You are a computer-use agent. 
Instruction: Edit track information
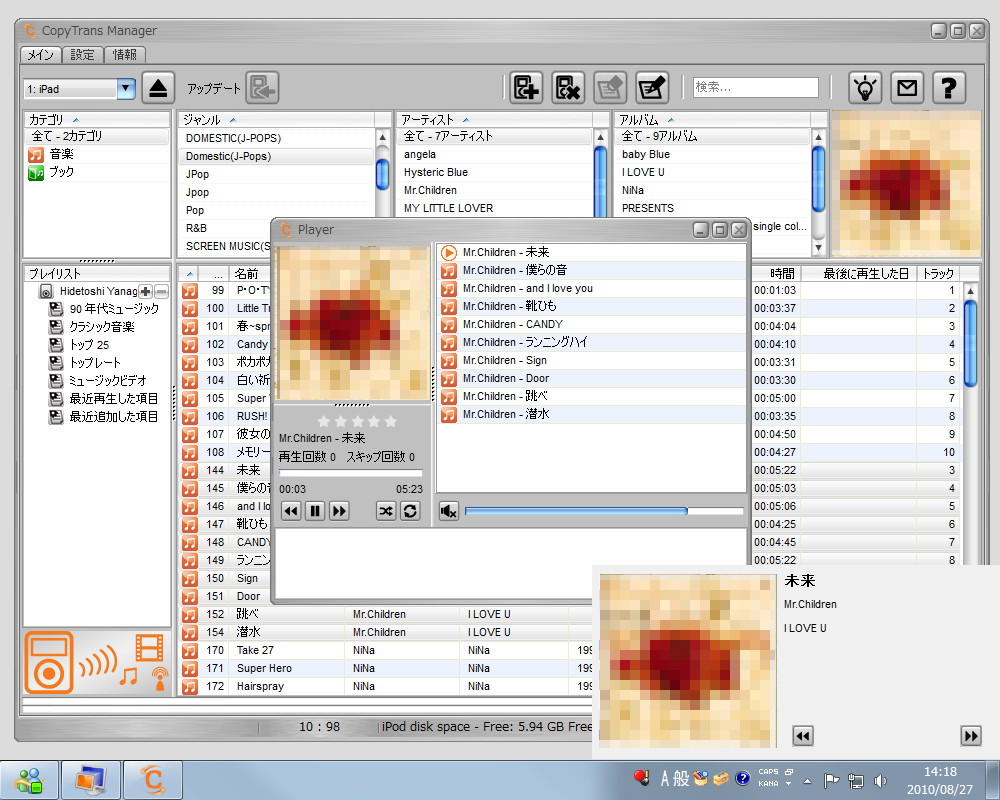652,87
